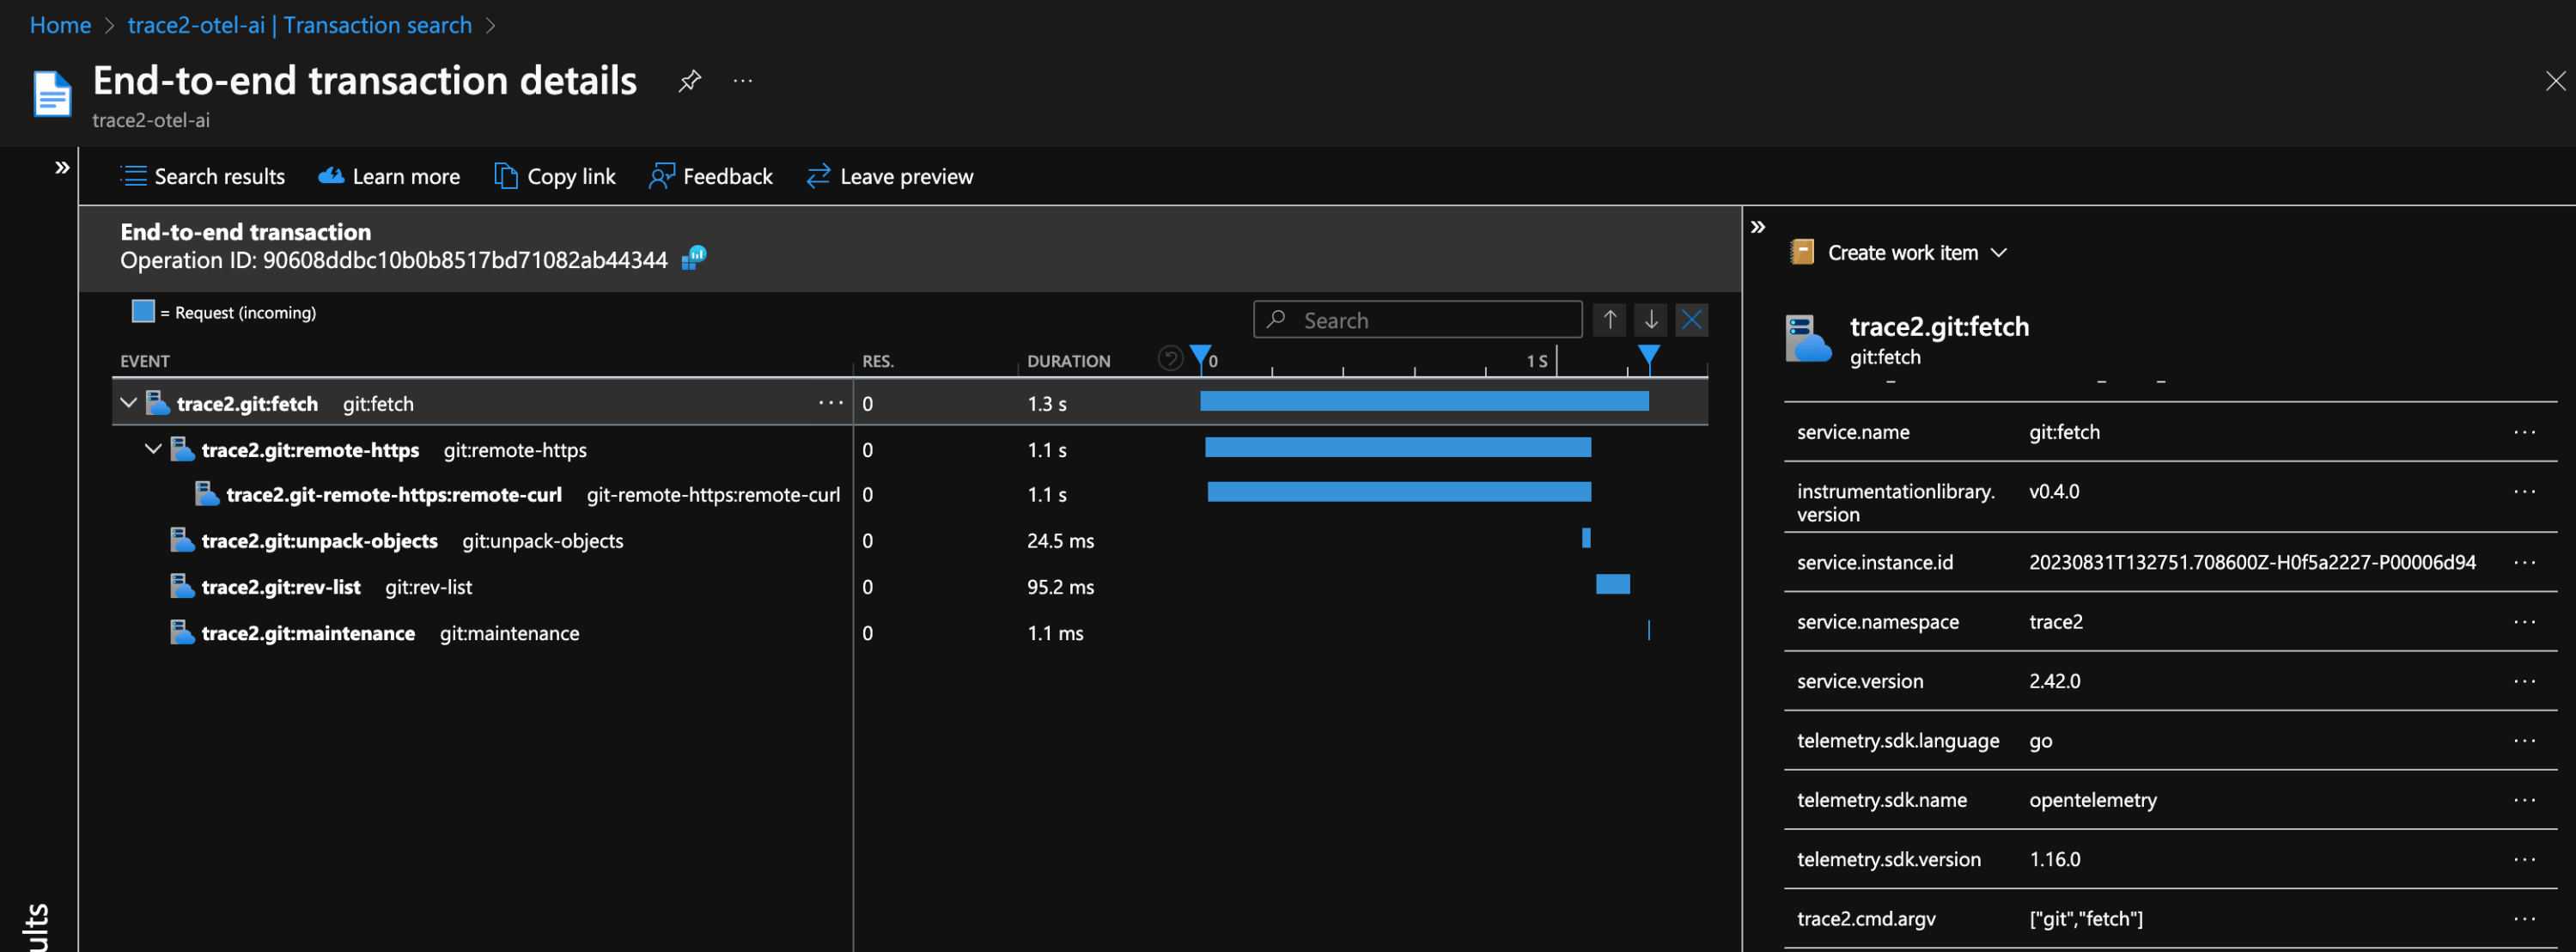Open the more options menu beside the page title
The width and height of the screenshot is (2576, 952).
point(742,81)
